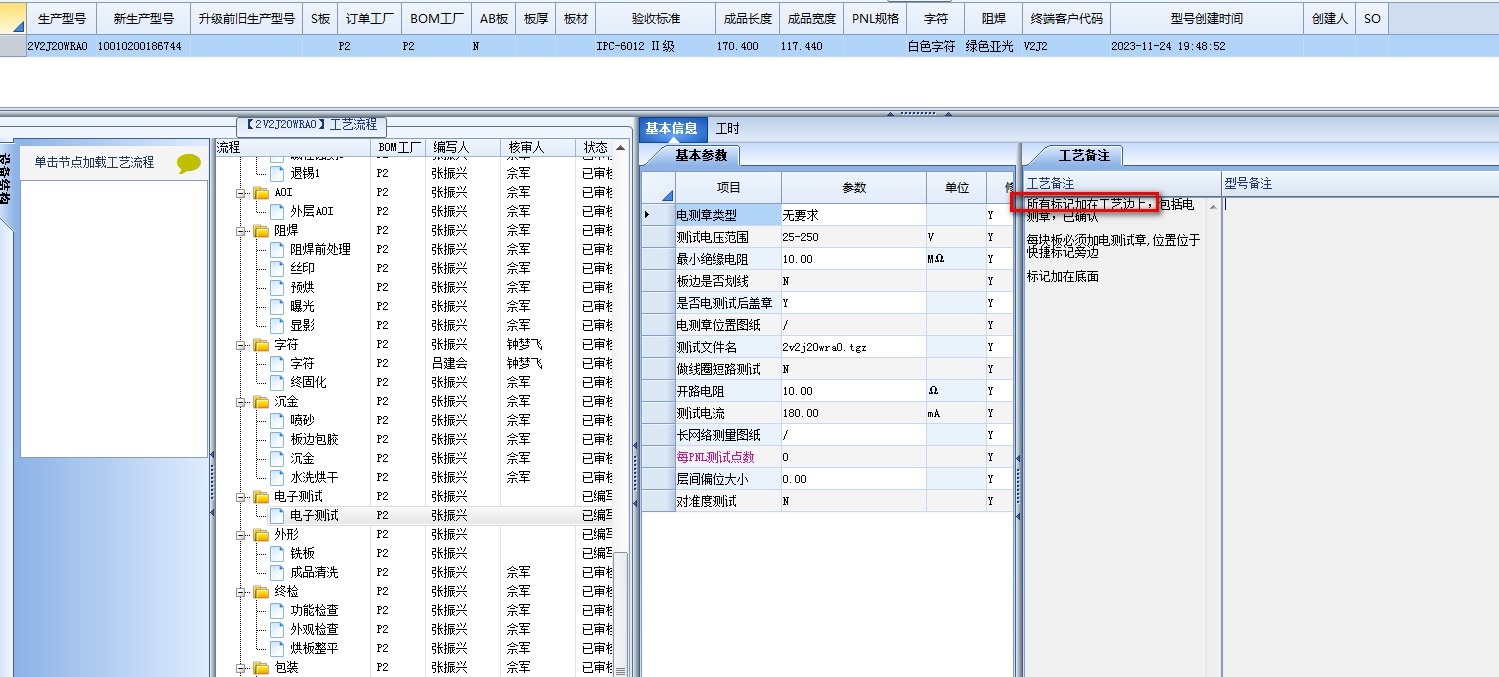Switch to the 基本信息 tab
Screen dimensions: 1499x677
671,128
